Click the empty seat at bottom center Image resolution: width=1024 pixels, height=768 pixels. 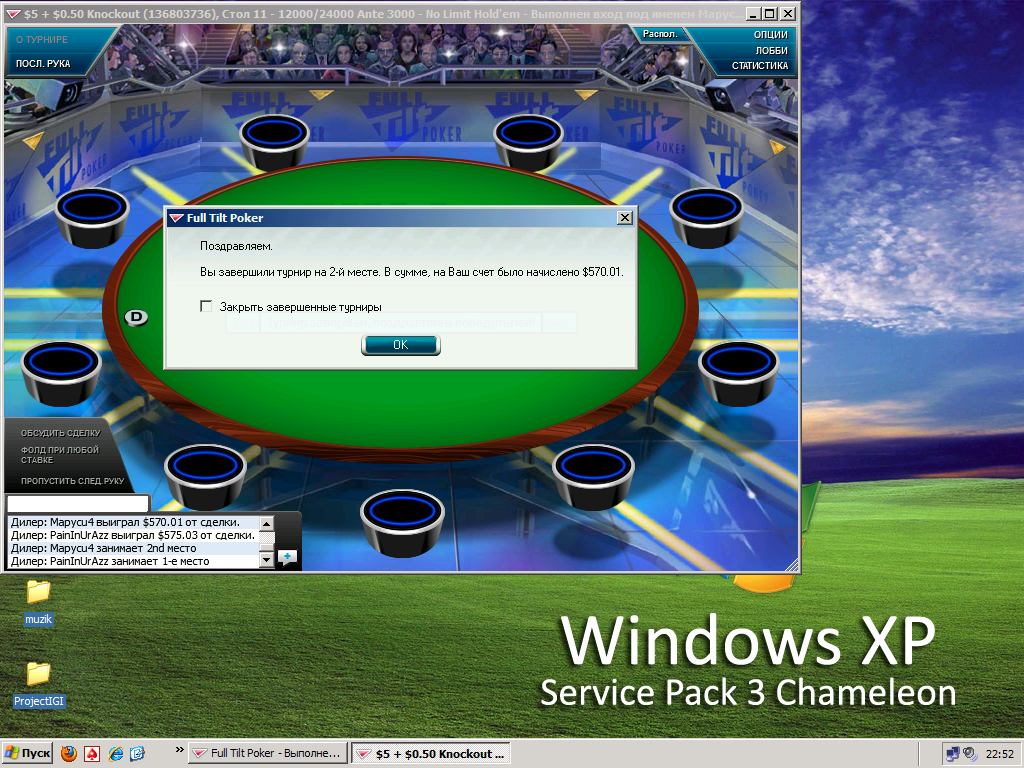click(x=402, y=523)
